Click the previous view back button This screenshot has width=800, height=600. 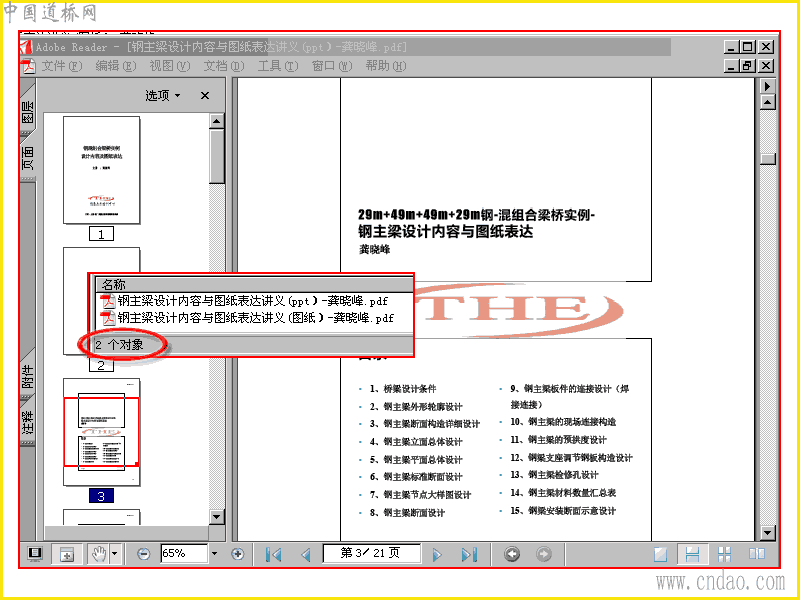[x=512, y=554]
